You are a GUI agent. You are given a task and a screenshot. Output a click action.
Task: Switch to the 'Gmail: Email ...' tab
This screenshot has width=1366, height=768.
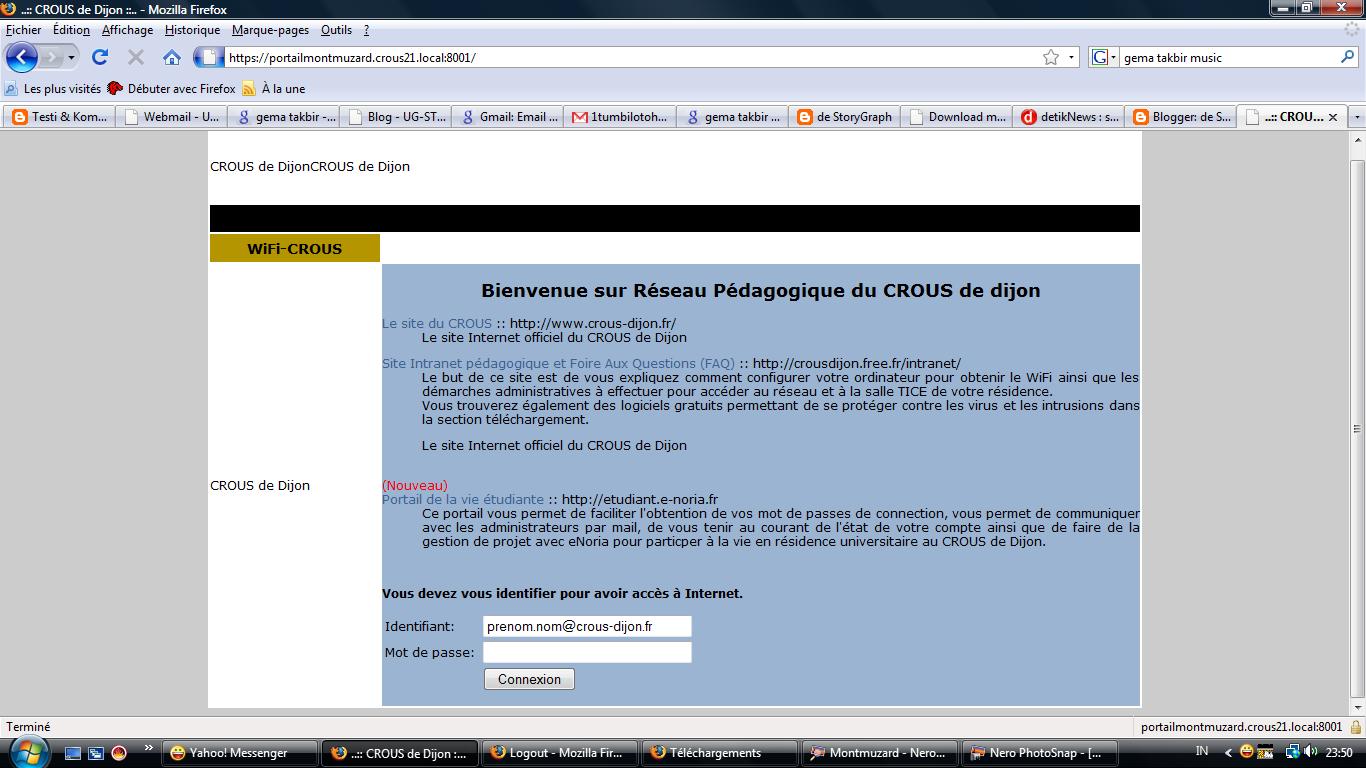point(507,117)
